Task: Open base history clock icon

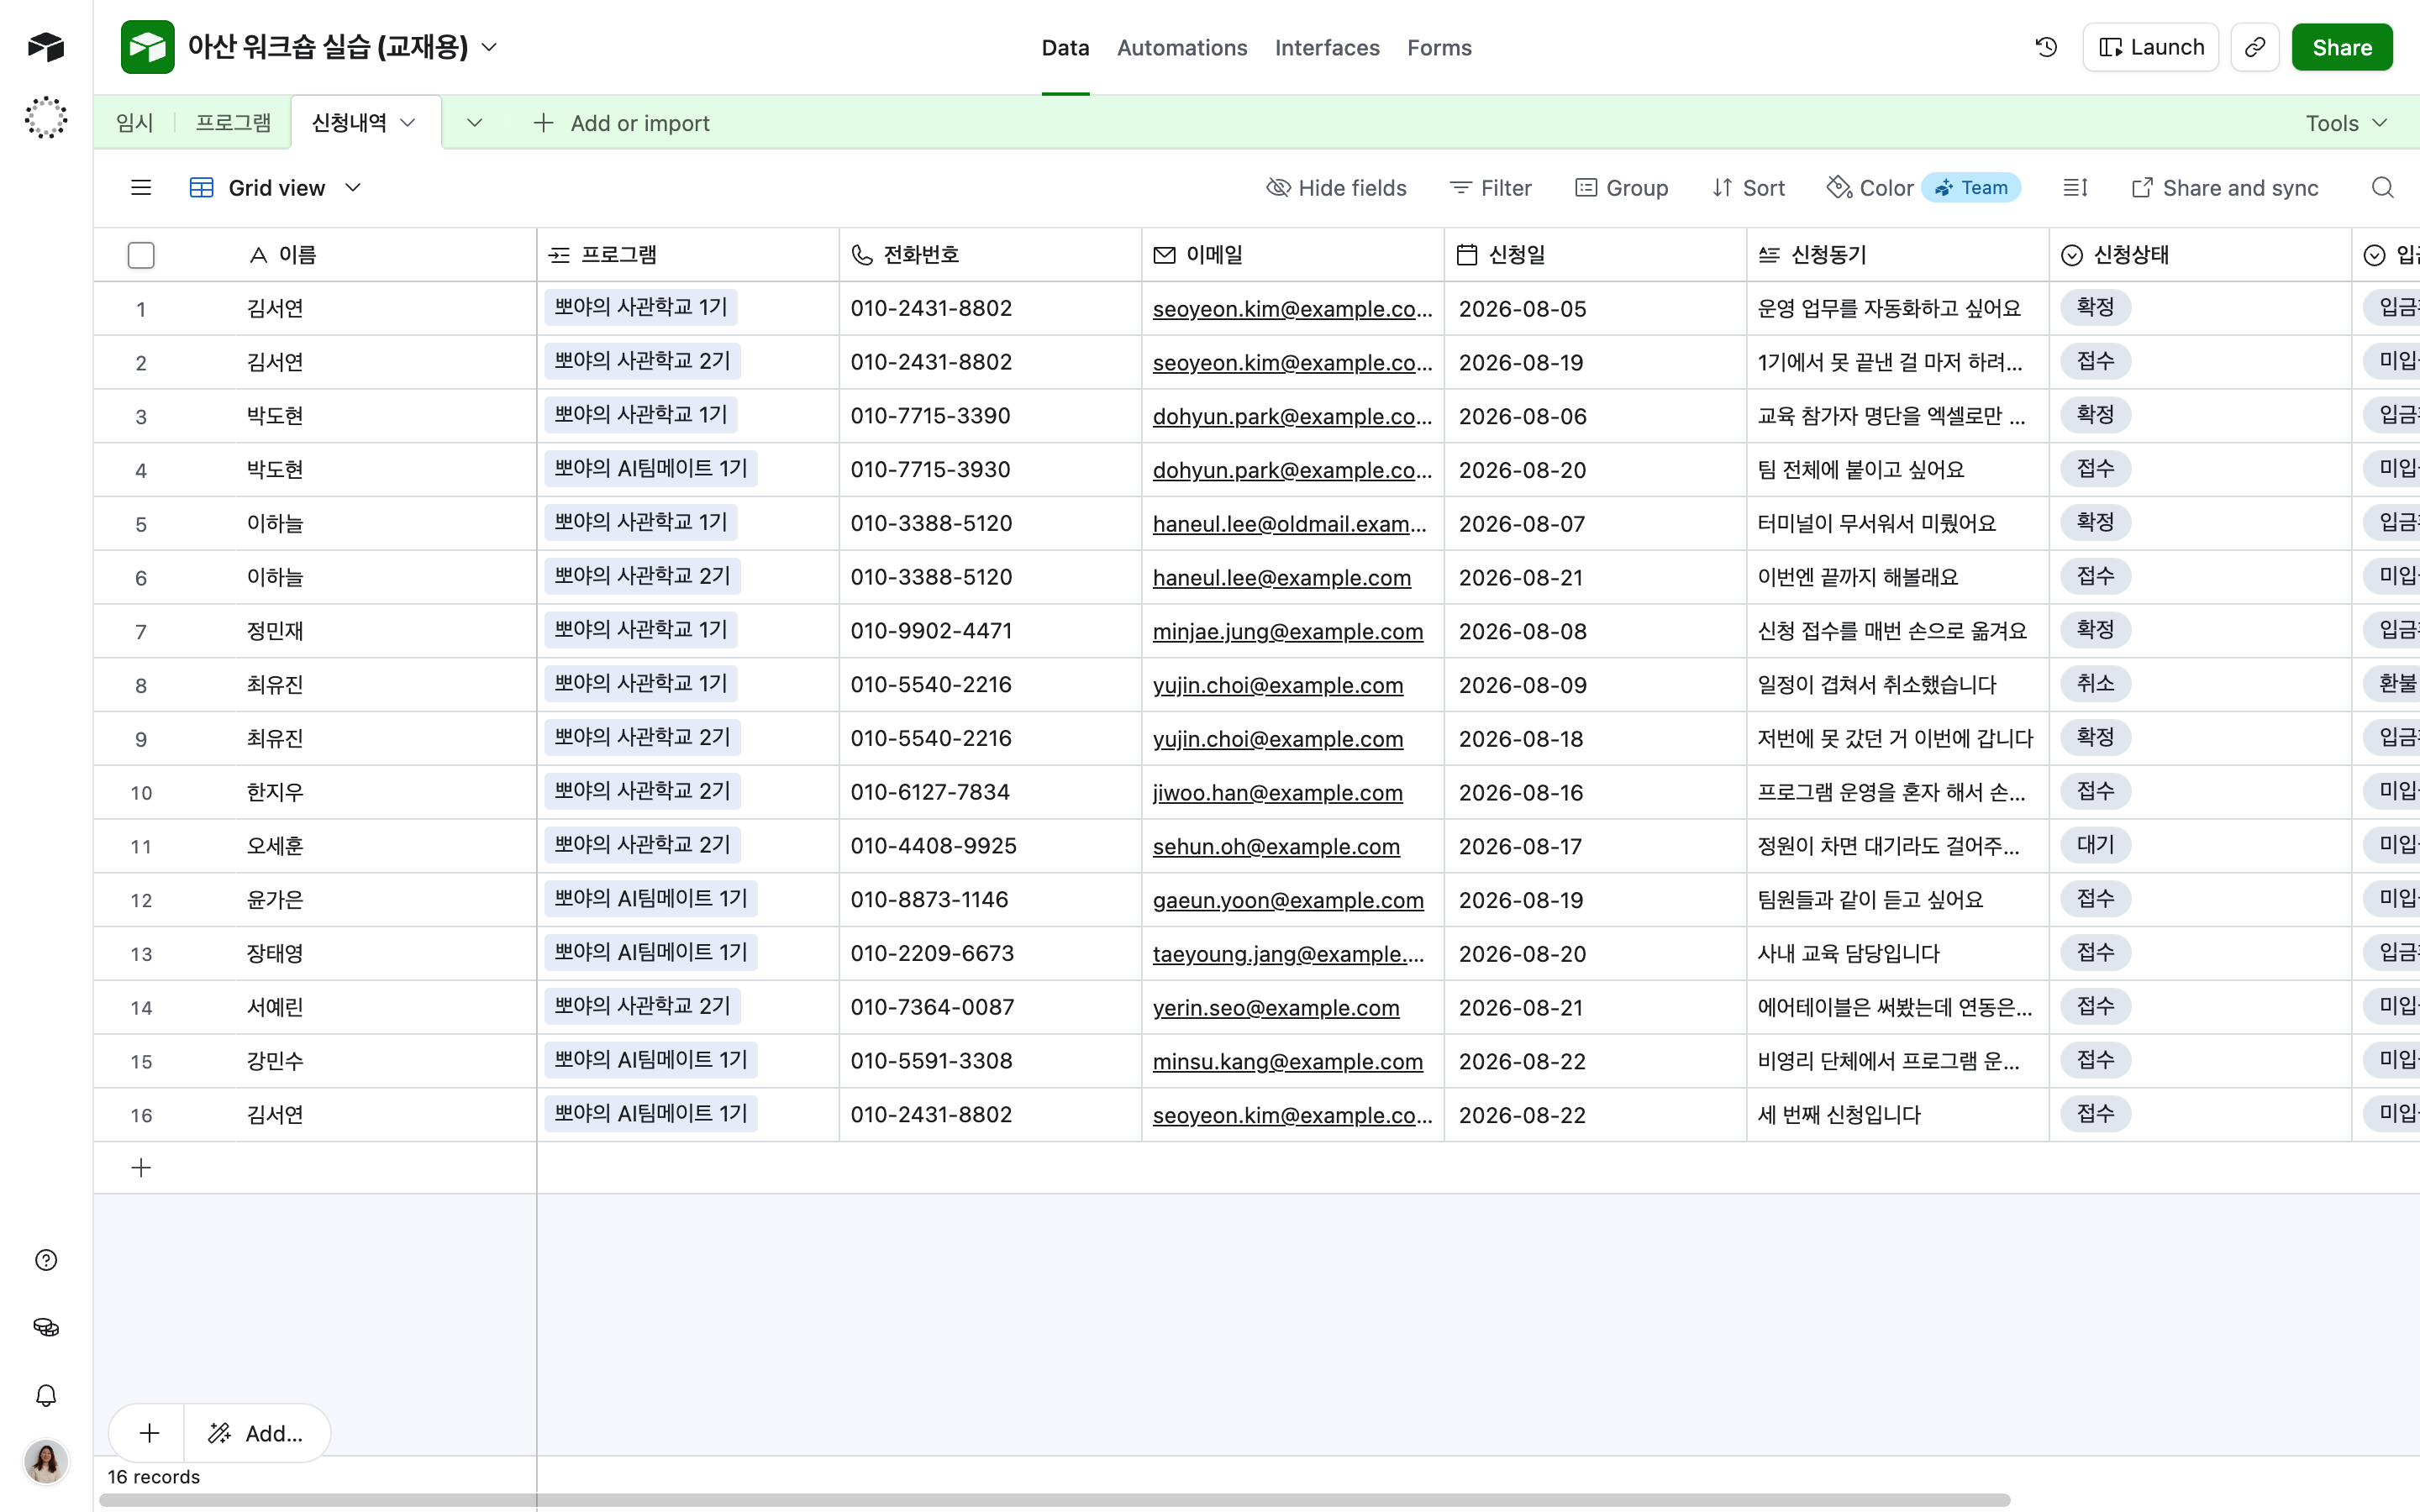Action: pos(2046,47)
